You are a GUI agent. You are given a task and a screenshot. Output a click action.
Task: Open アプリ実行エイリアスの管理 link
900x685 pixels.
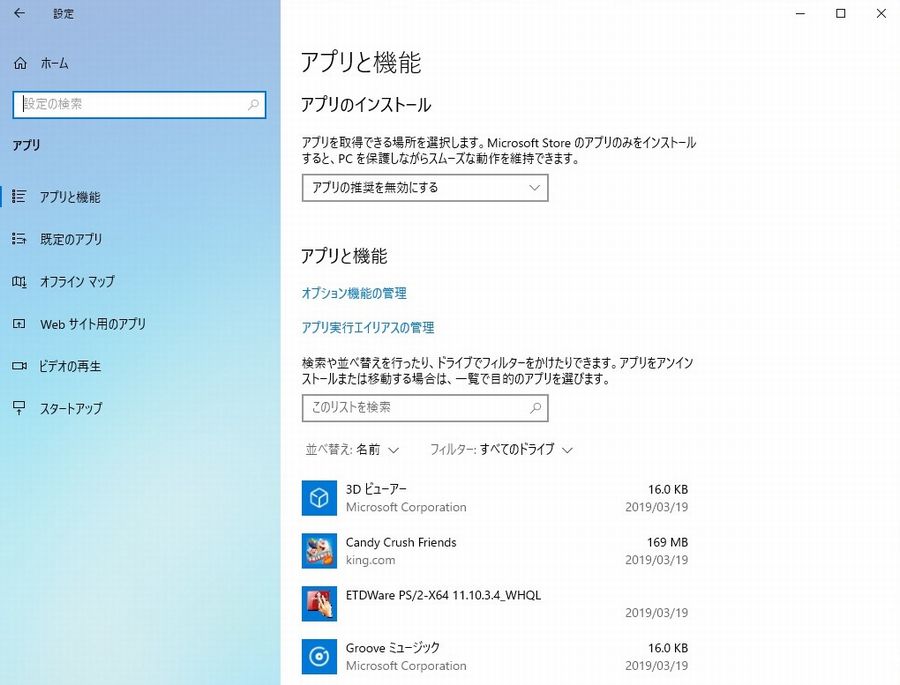368,328
